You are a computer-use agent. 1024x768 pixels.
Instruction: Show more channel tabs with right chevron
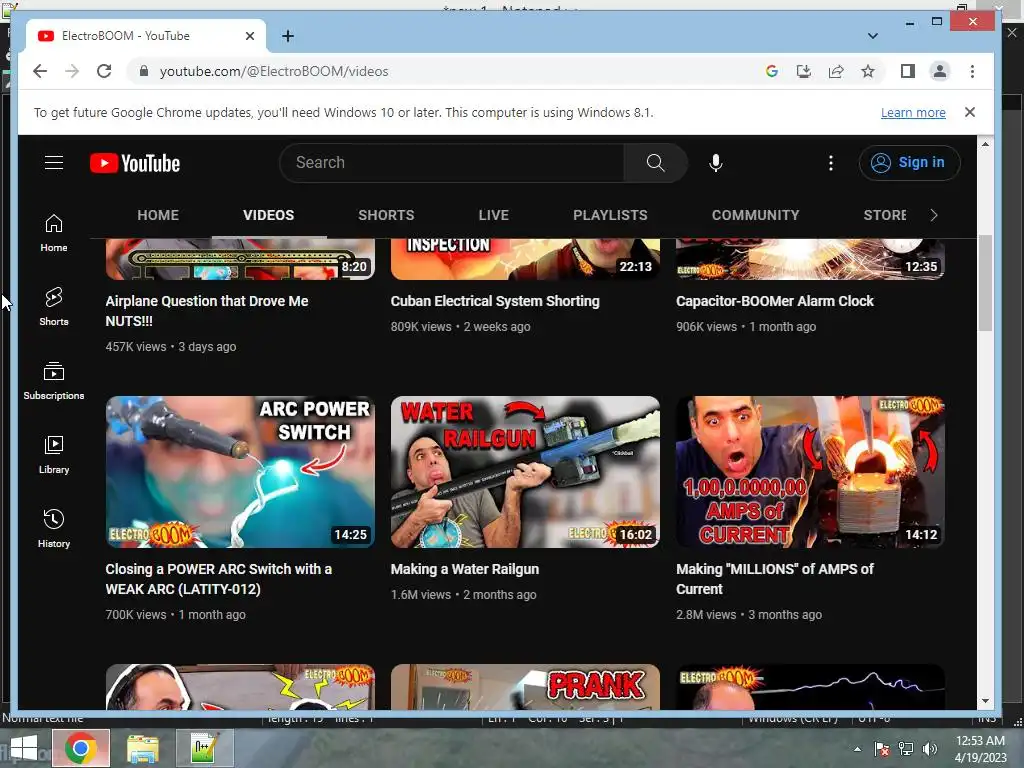click(934, 215)
